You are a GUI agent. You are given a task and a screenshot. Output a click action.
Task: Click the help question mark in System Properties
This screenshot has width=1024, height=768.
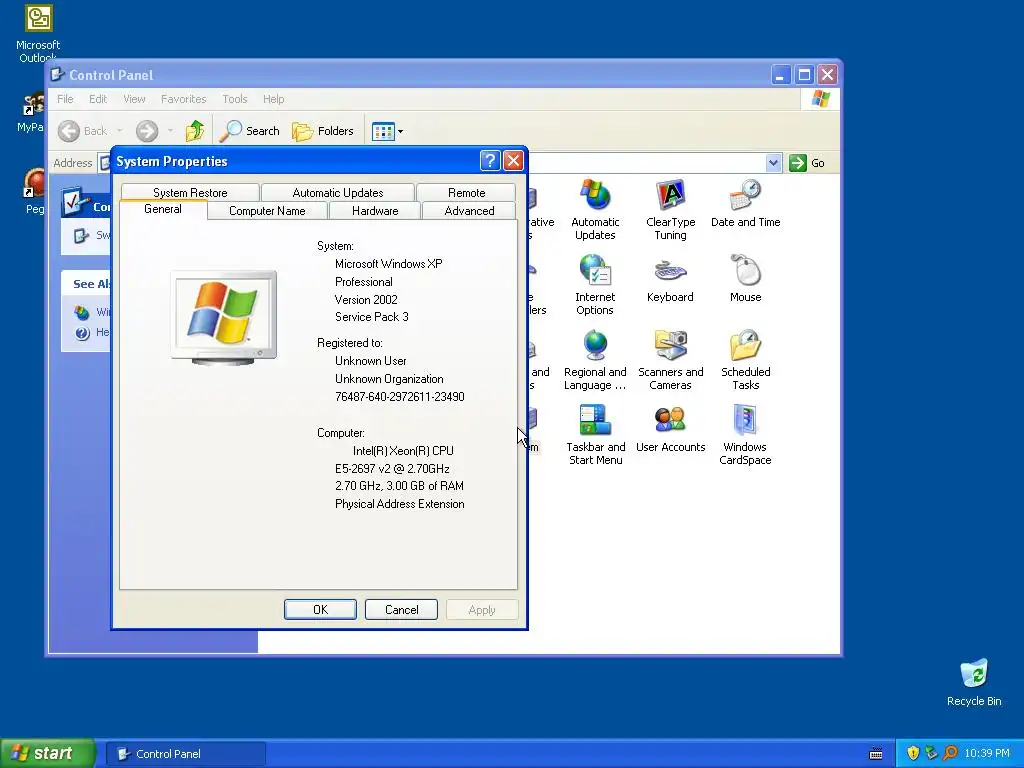[x=490, y=160]
